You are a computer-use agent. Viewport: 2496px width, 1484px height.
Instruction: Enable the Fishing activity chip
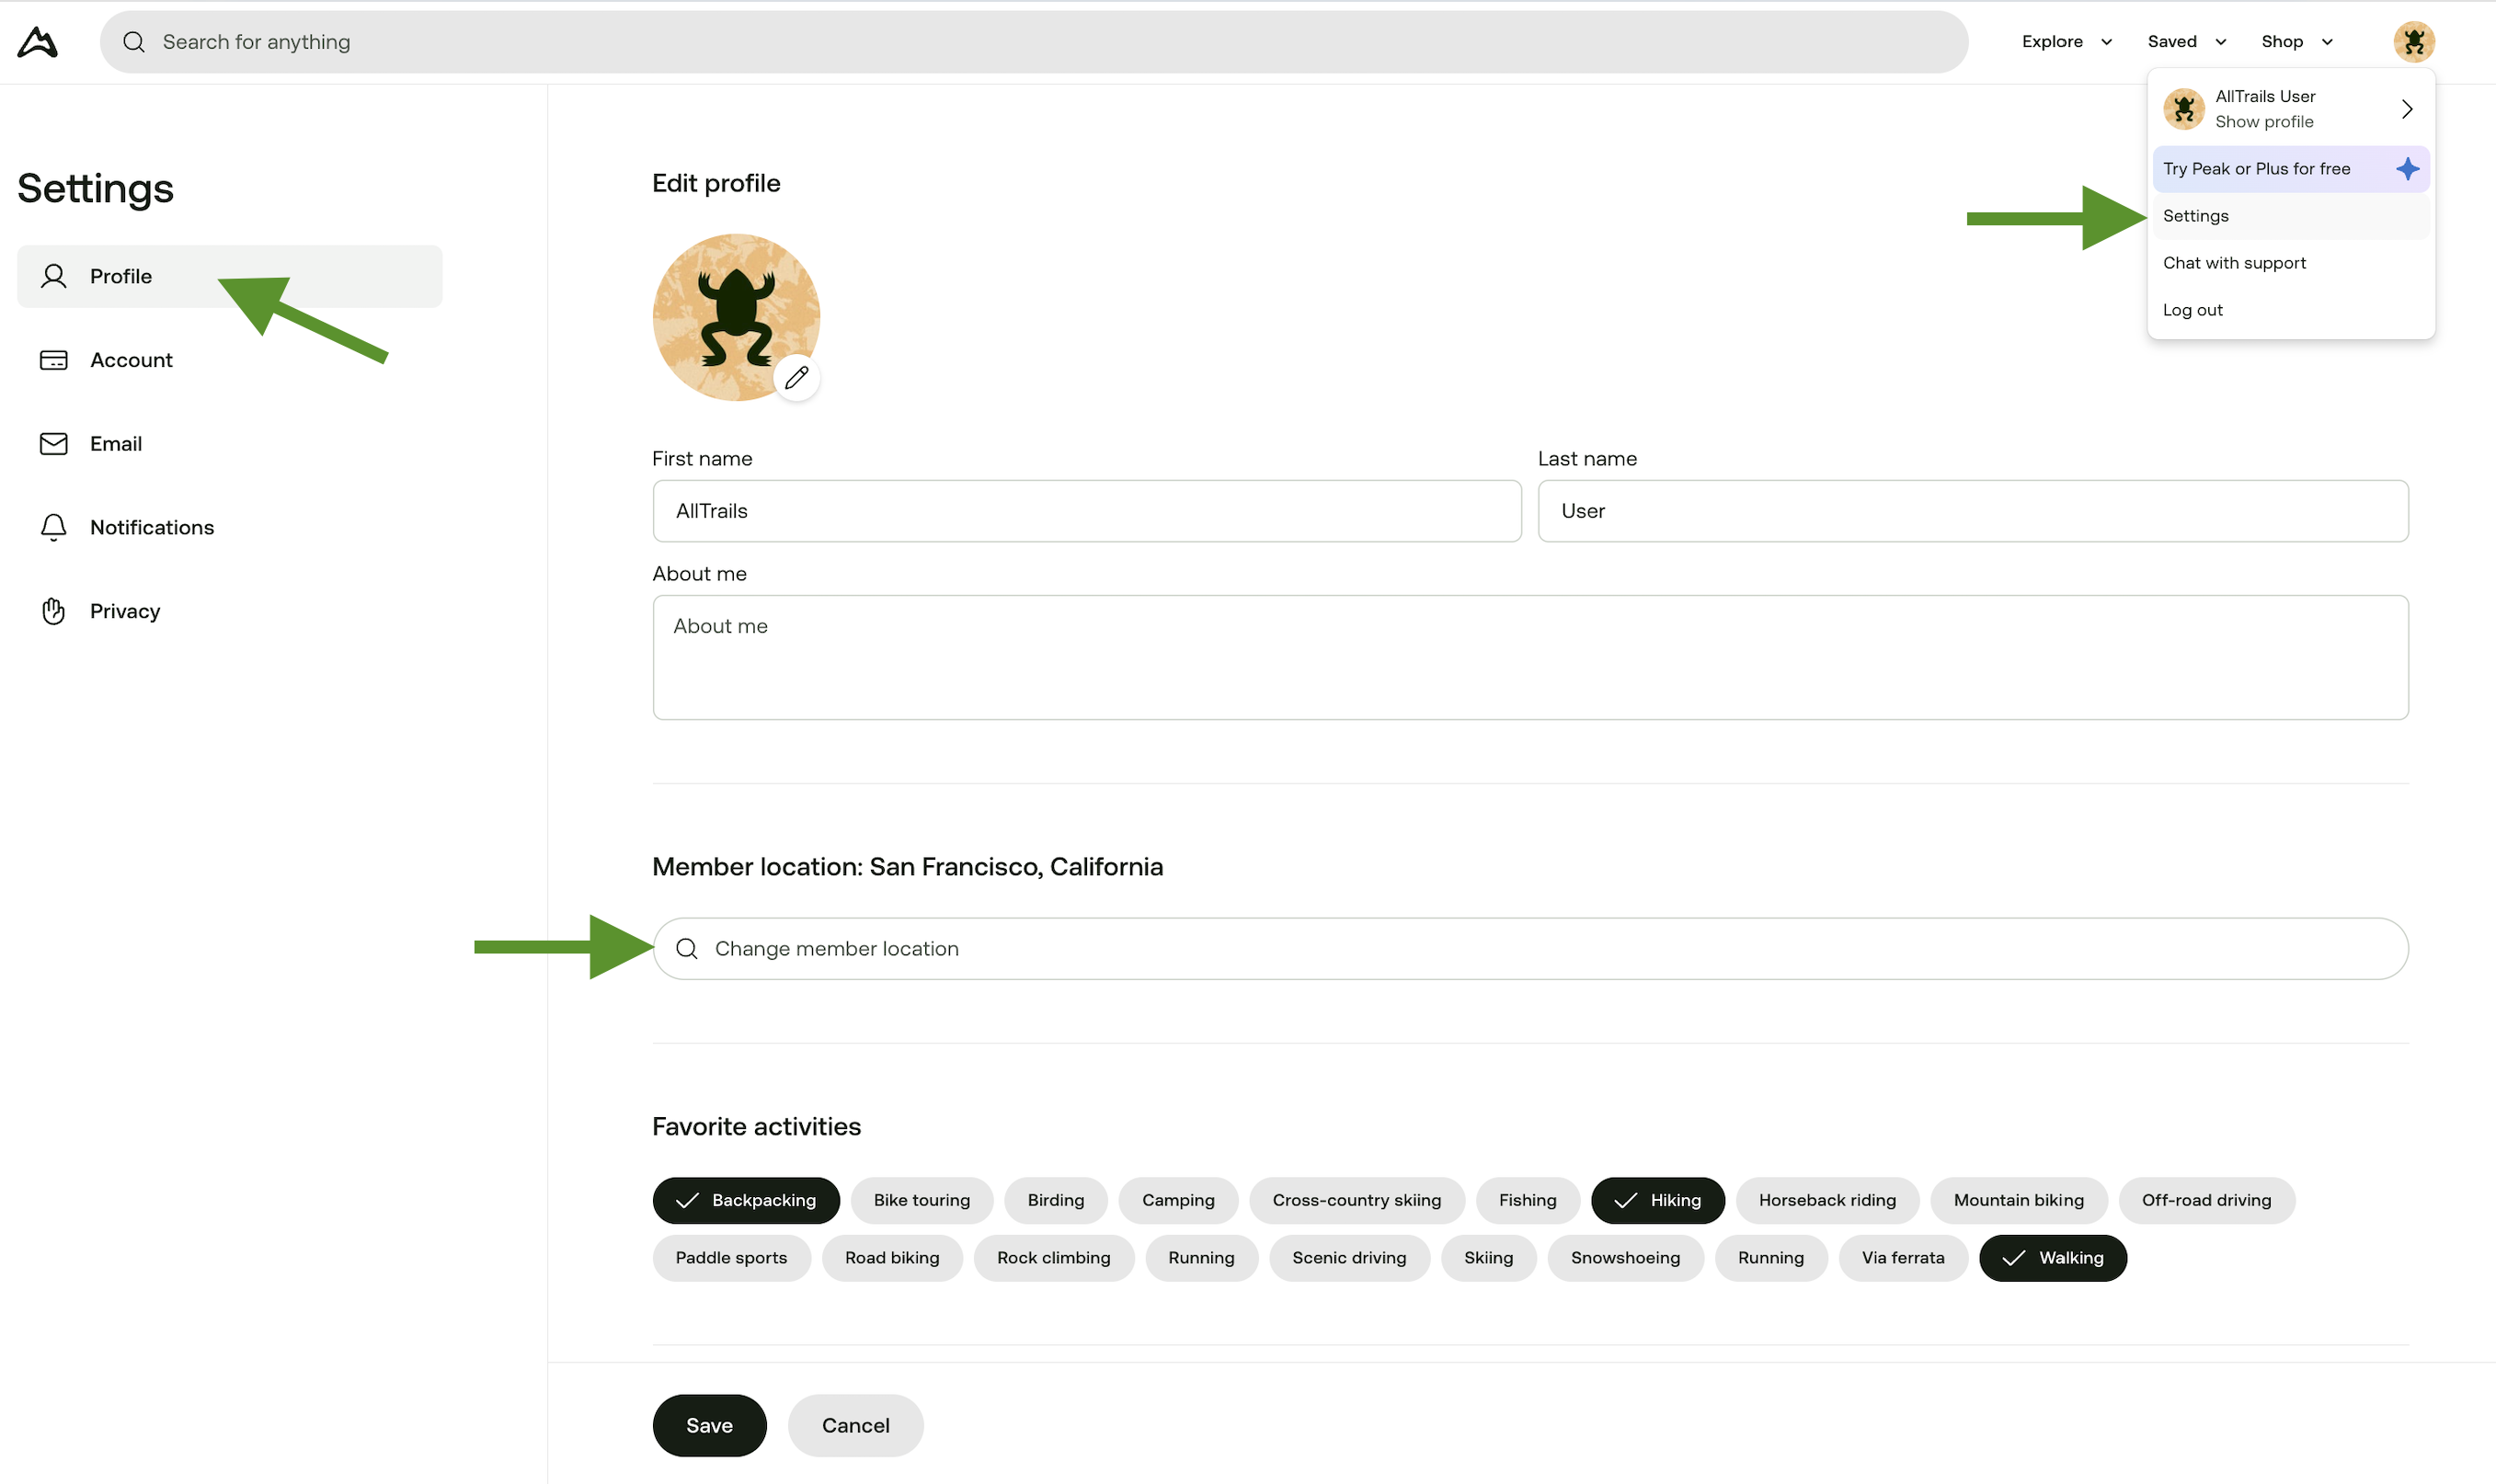(x=1528, y=1200)
